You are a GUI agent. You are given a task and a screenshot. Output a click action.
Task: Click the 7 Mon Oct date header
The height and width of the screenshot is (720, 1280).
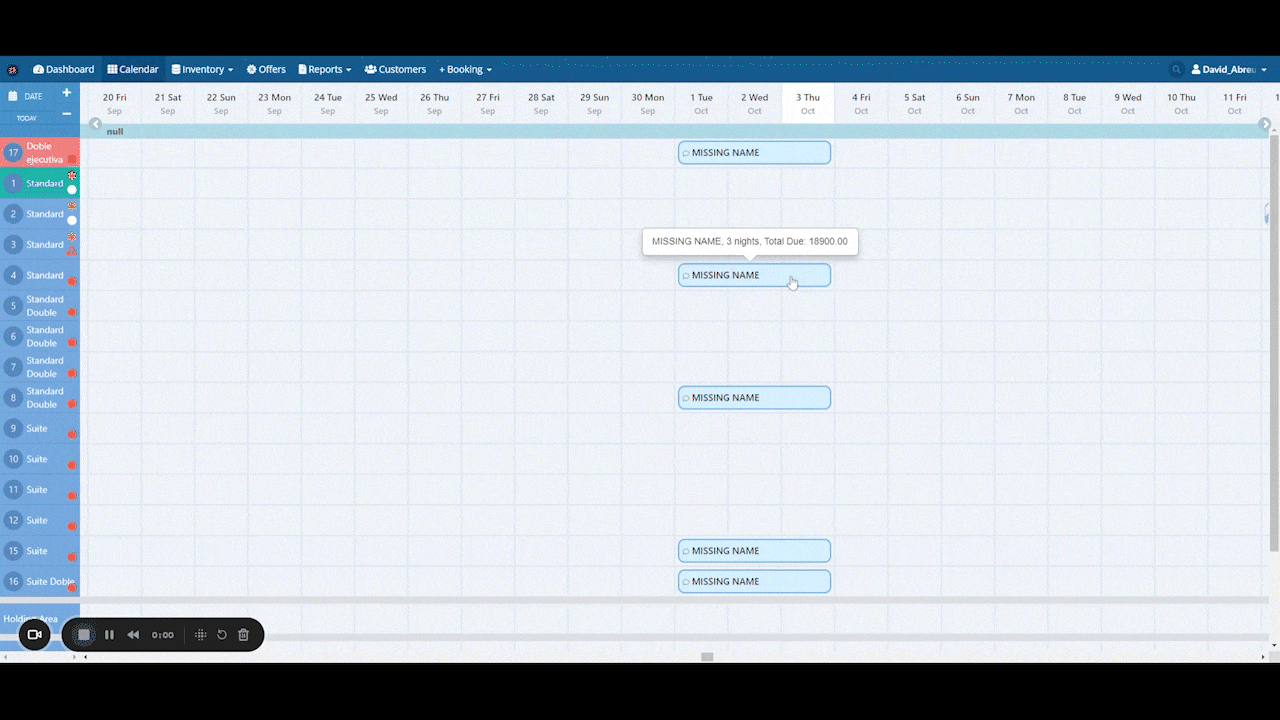[x=1021, y=104]
